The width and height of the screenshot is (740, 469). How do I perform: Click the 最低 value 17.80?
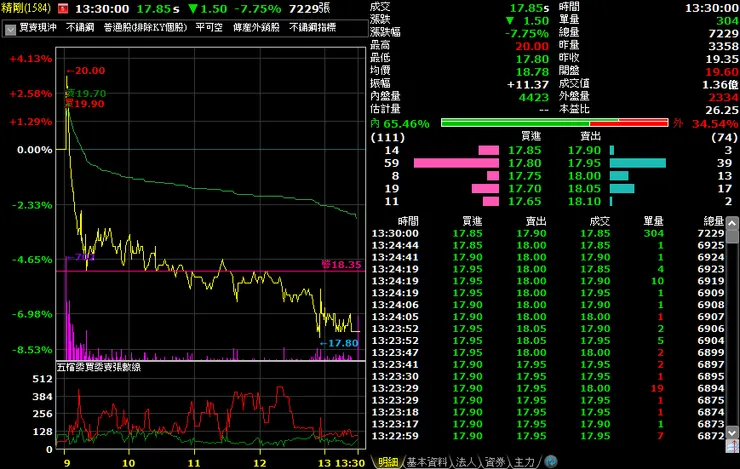point(532,59)
